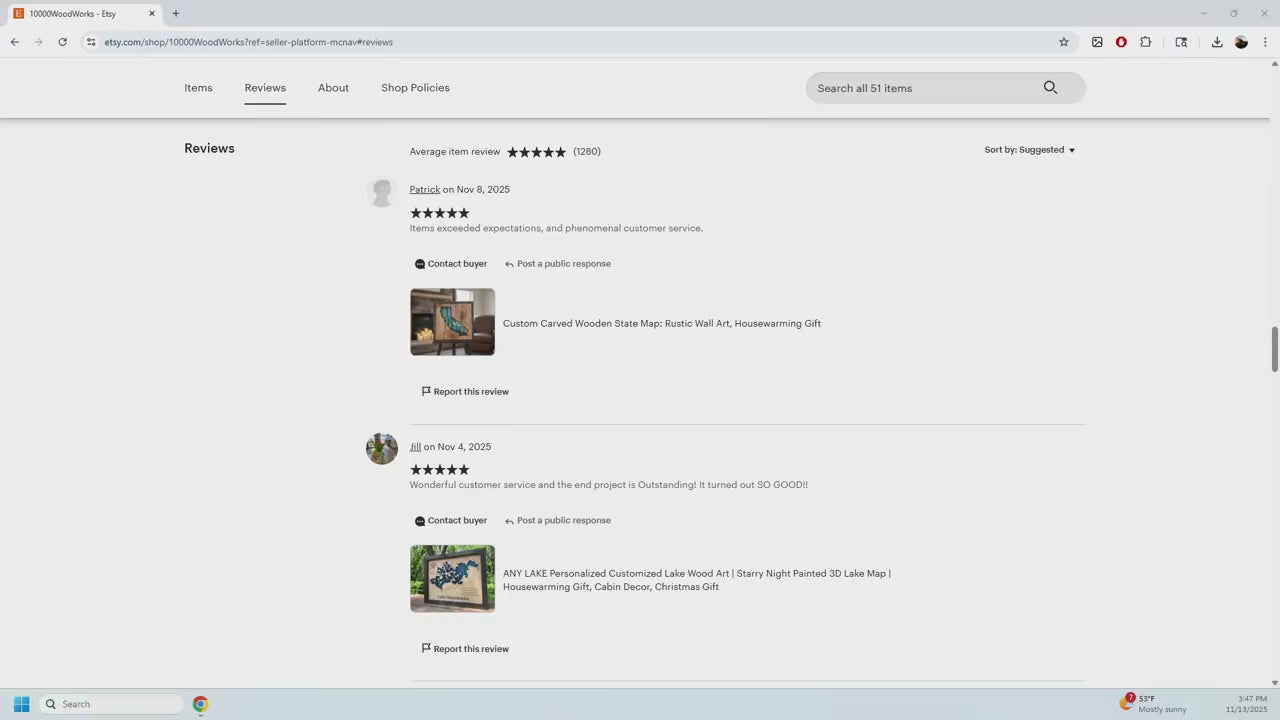Open a new browser tab
The height and width of the screenshot is (720, 1280).
pos(176,14)
